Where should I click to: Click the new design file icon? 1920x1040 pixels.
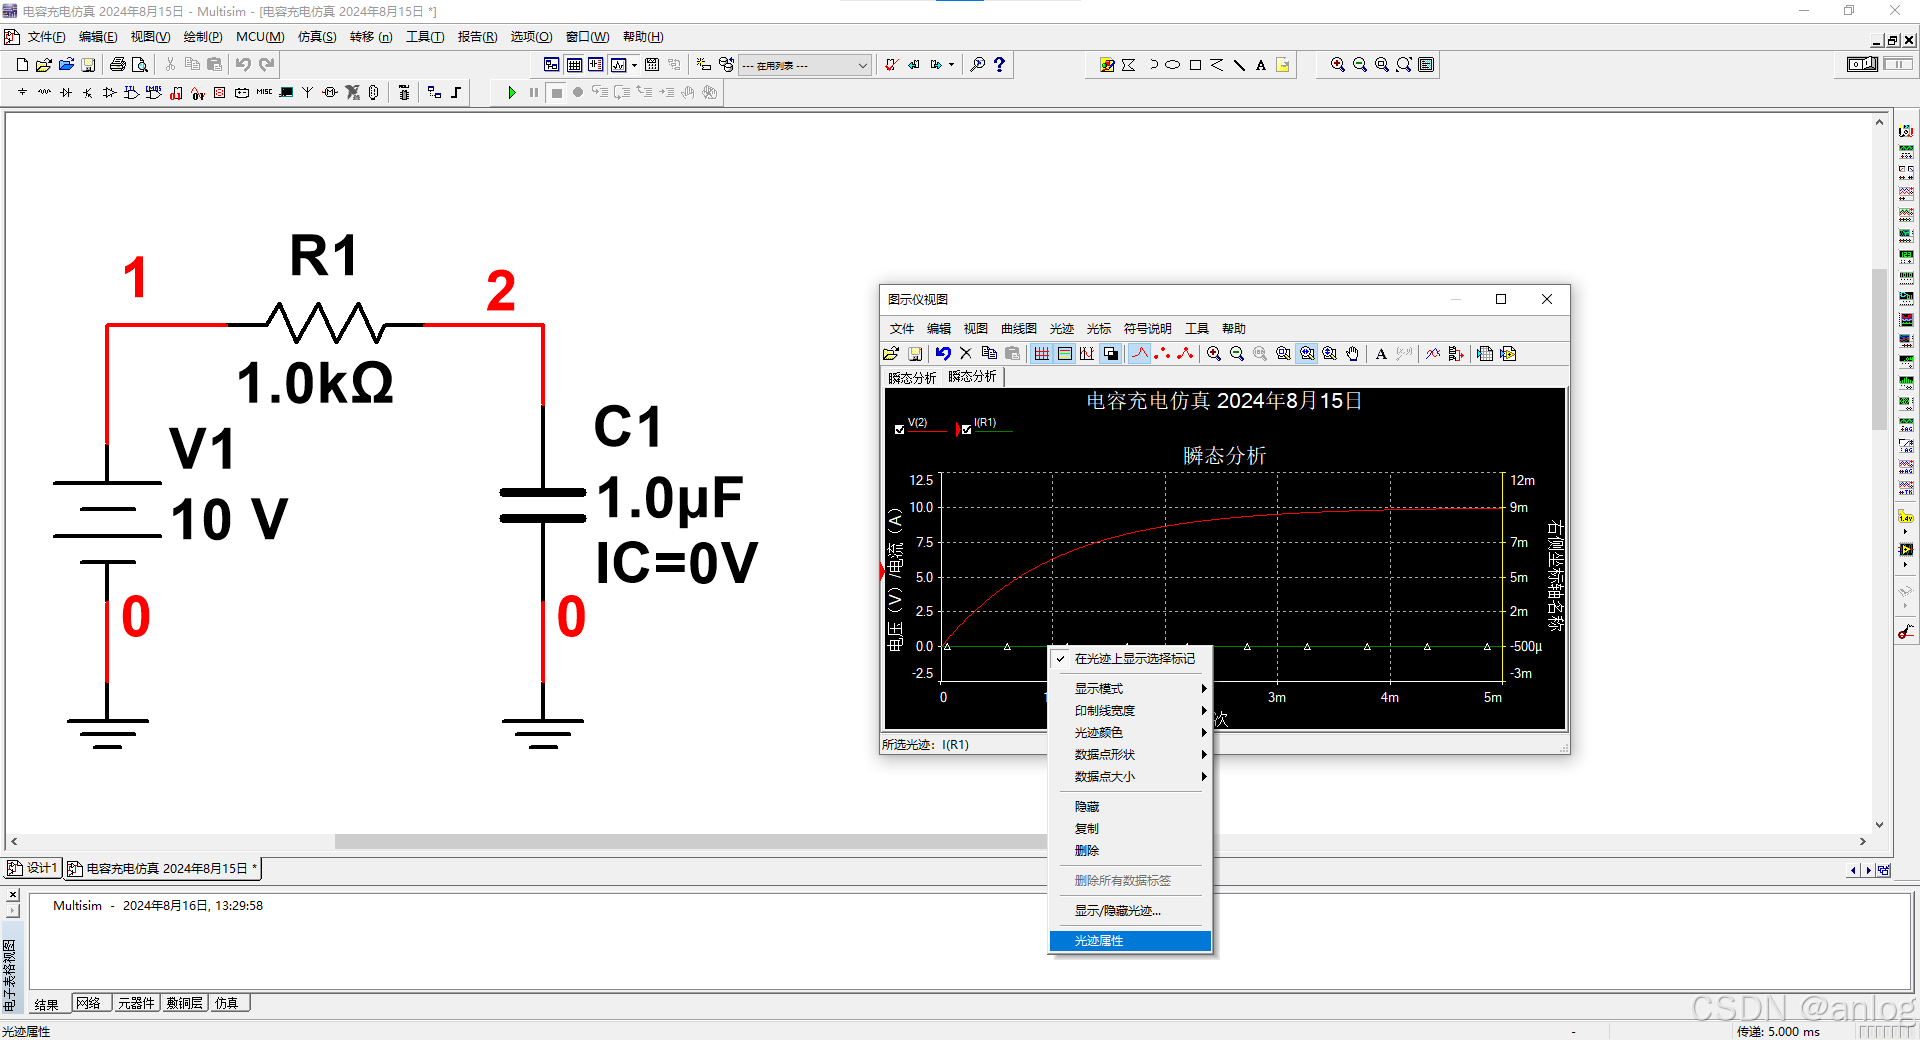click(x=22, y=65)
